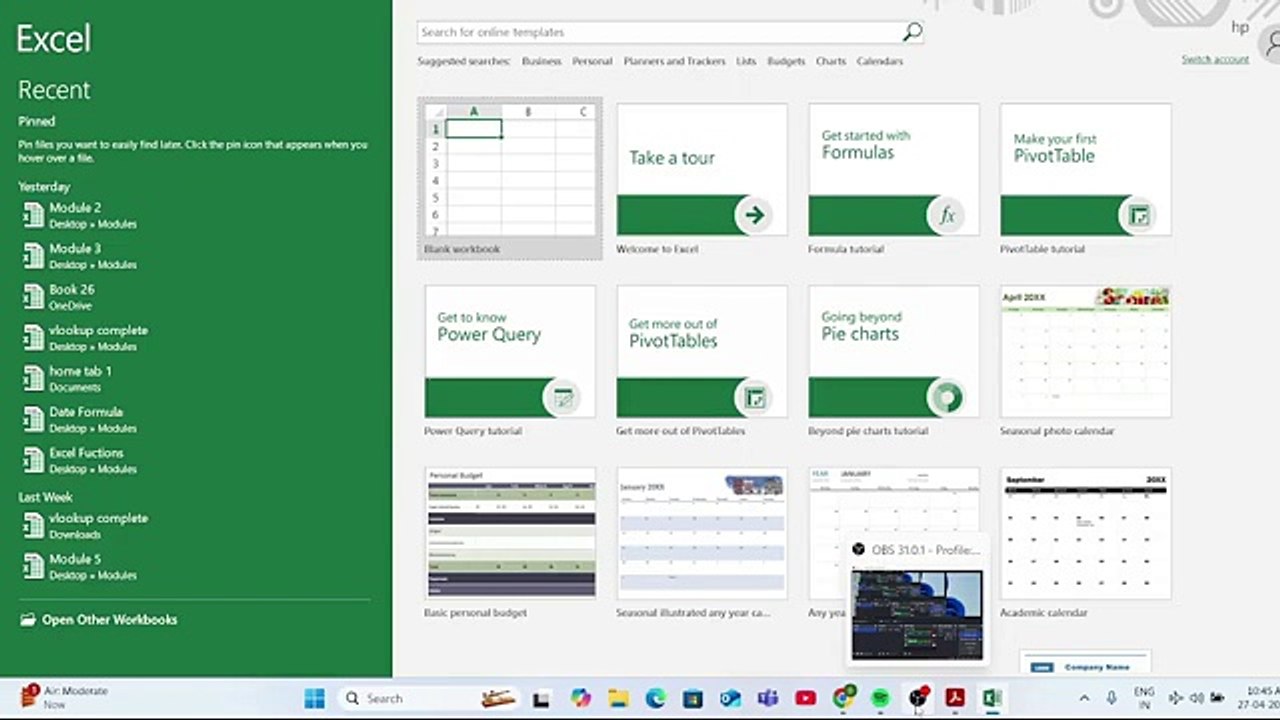Launch Microsoft Edge from the taskbar
This screenshot has width=1280, height=720.
(656, 698)
